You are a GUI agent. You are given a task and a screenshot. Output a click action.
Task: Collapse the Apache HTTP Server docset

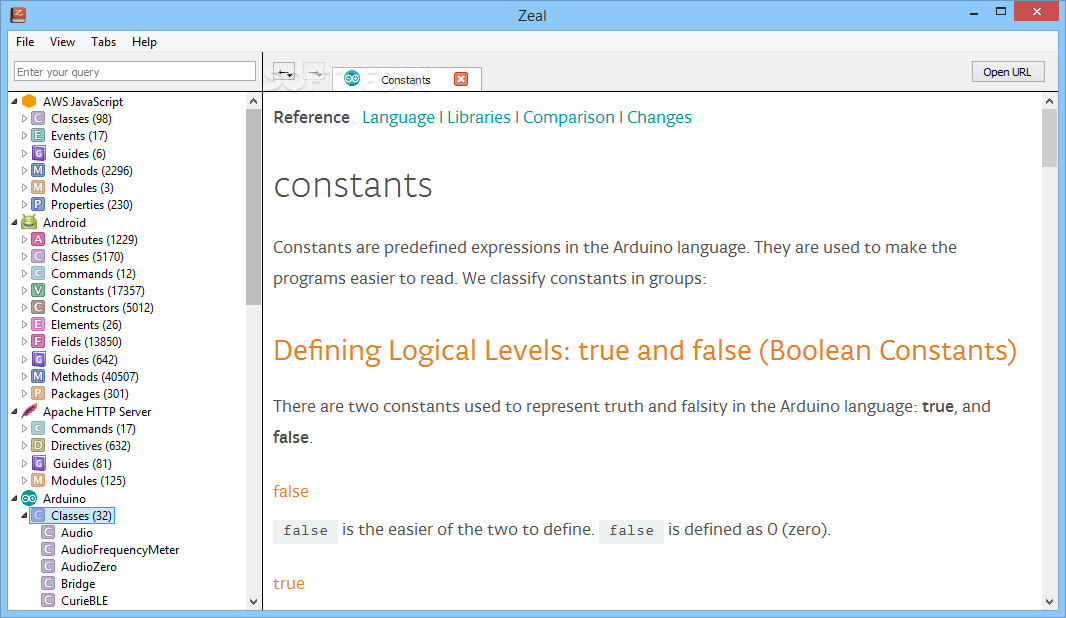click(x=14, y=411)
